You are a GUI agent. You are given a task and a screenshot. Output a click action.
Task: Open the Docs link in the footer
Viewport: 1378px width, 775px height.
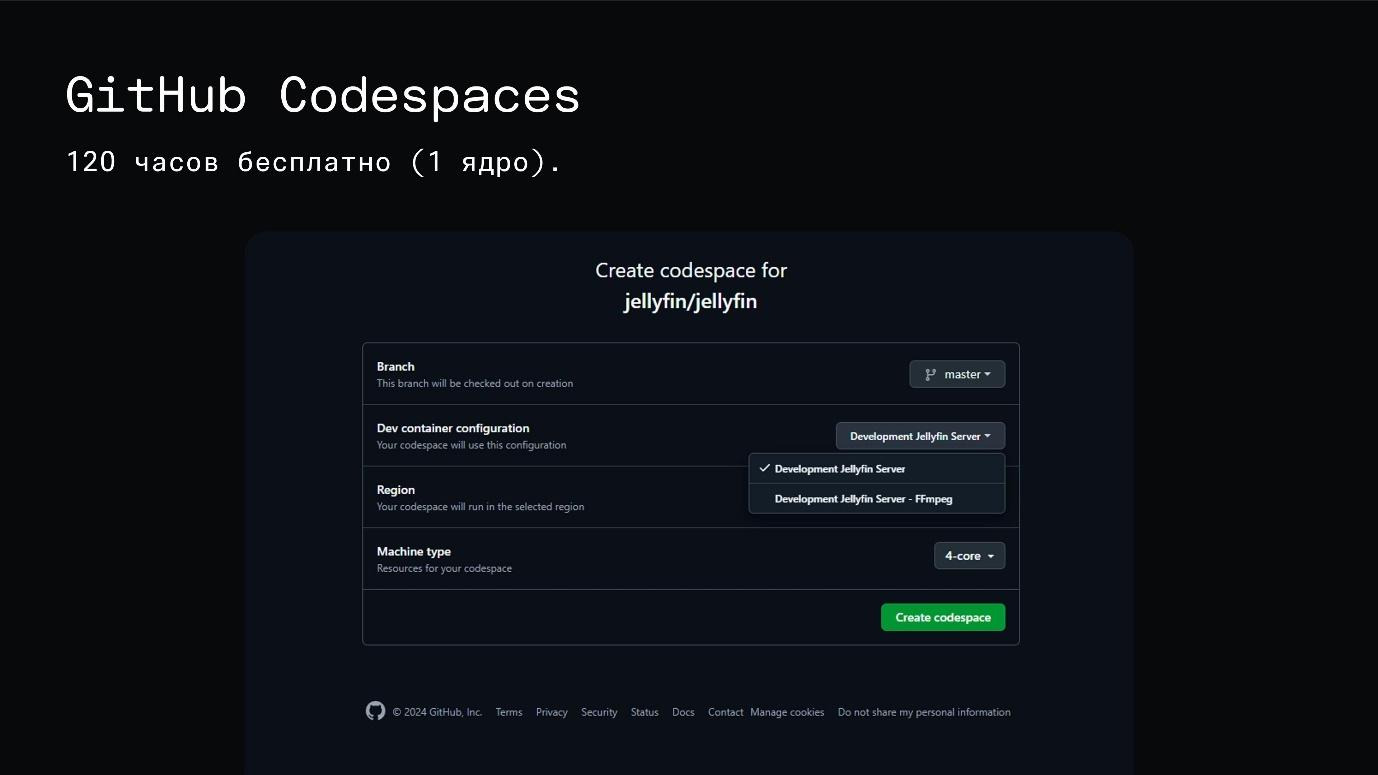(683, 711)
